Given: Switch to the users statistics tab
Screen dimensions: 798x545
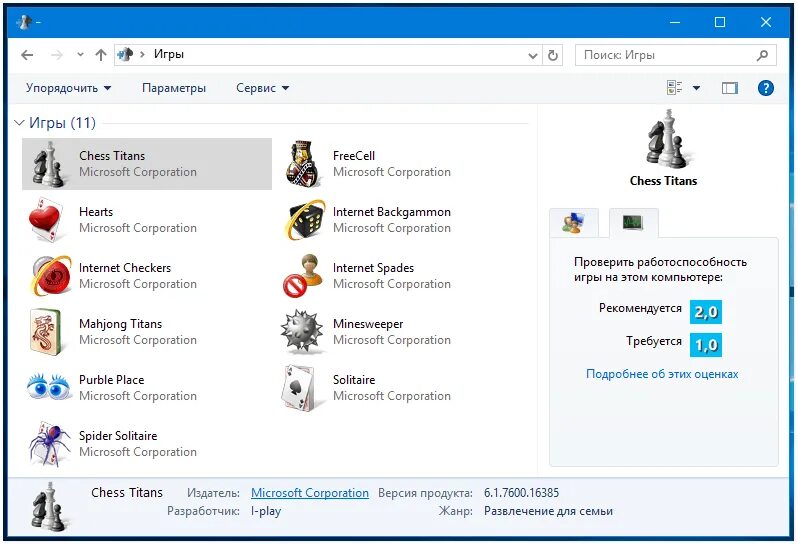Looking at the screenshot, I should 574,222.
